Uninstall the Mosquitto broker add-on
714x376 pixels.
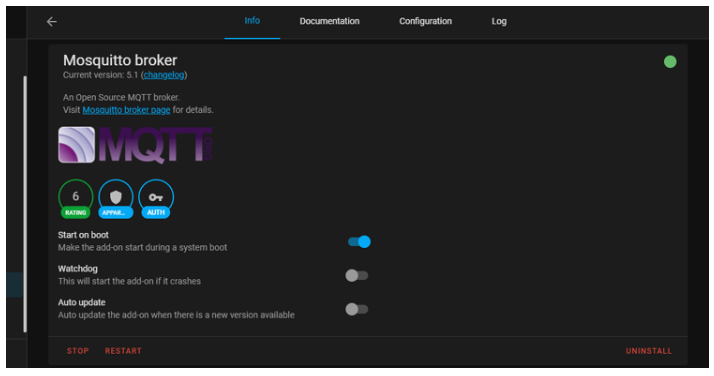[x=648, y=351]
